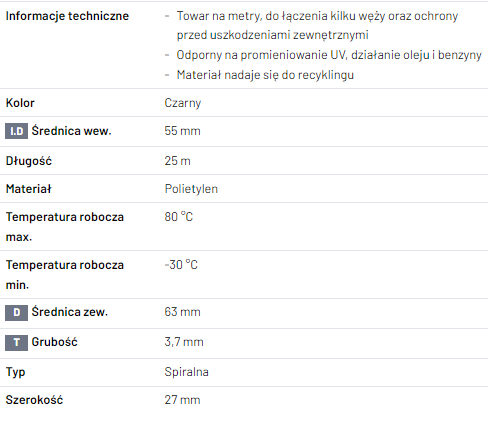Click the Szerokość 27 mm value
488x423 pixels.
pos(182,400)
